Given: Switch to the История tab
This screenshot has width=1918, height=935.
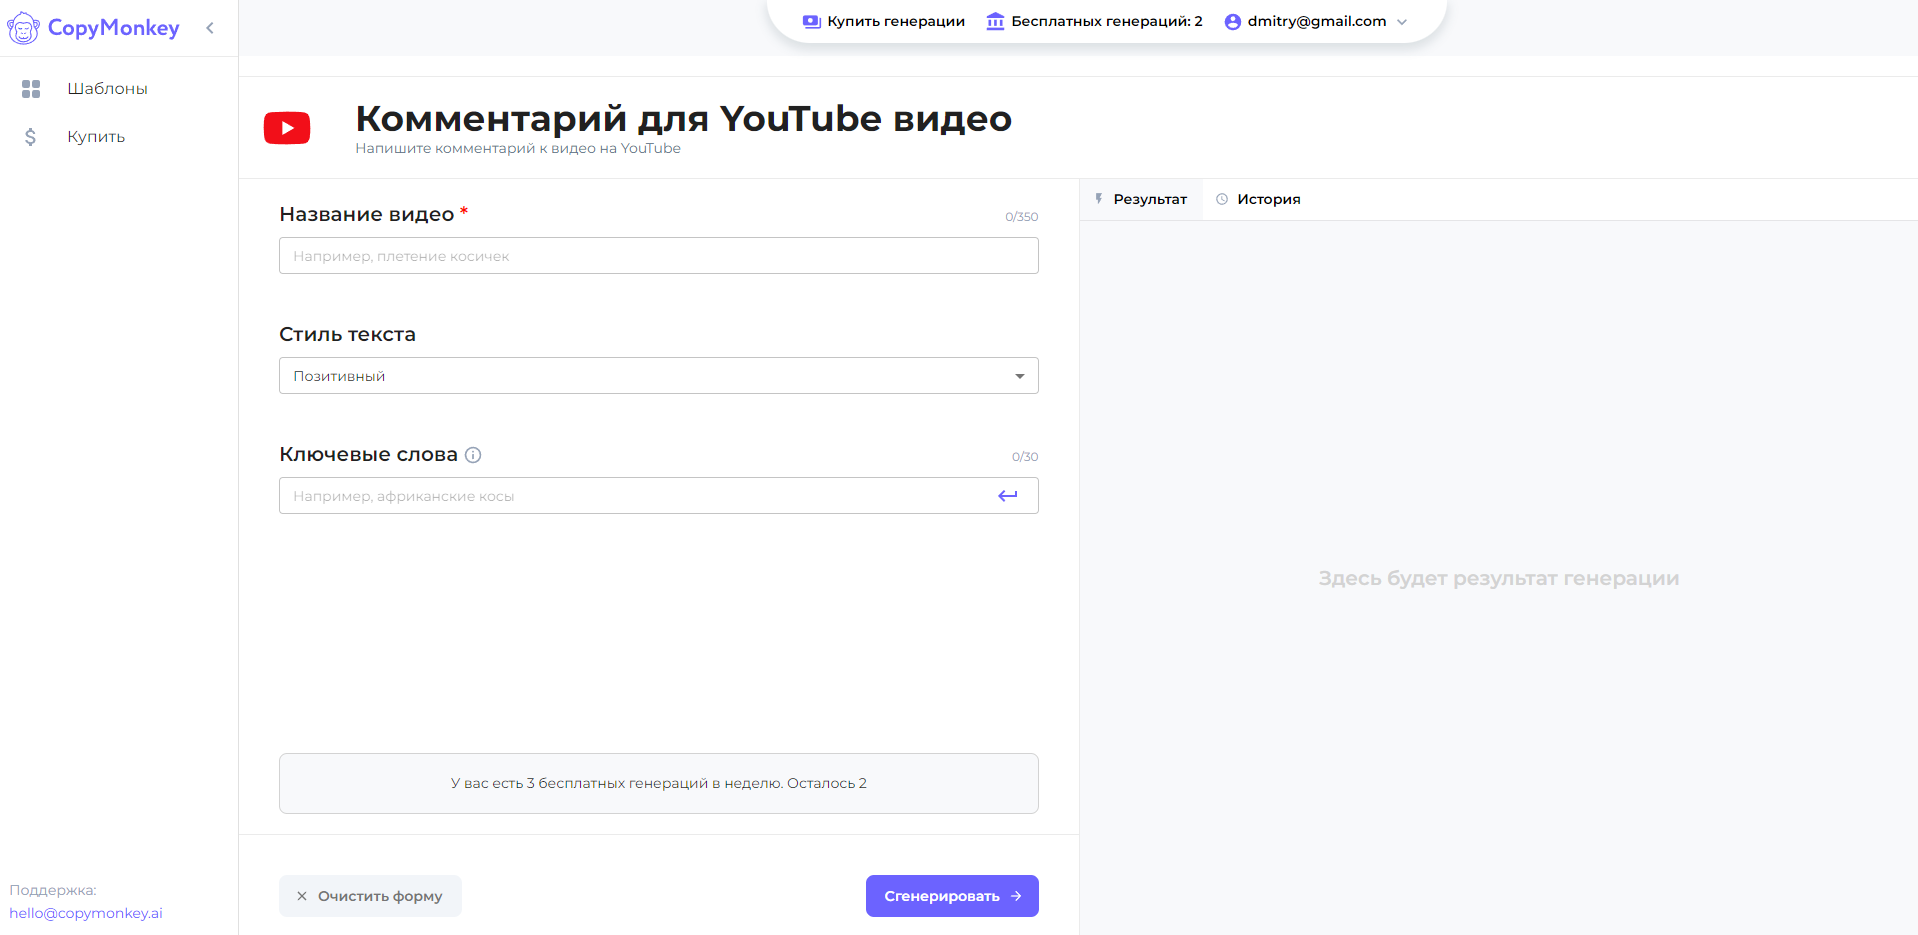Looking at the screenshot, I should [1258, 199].
